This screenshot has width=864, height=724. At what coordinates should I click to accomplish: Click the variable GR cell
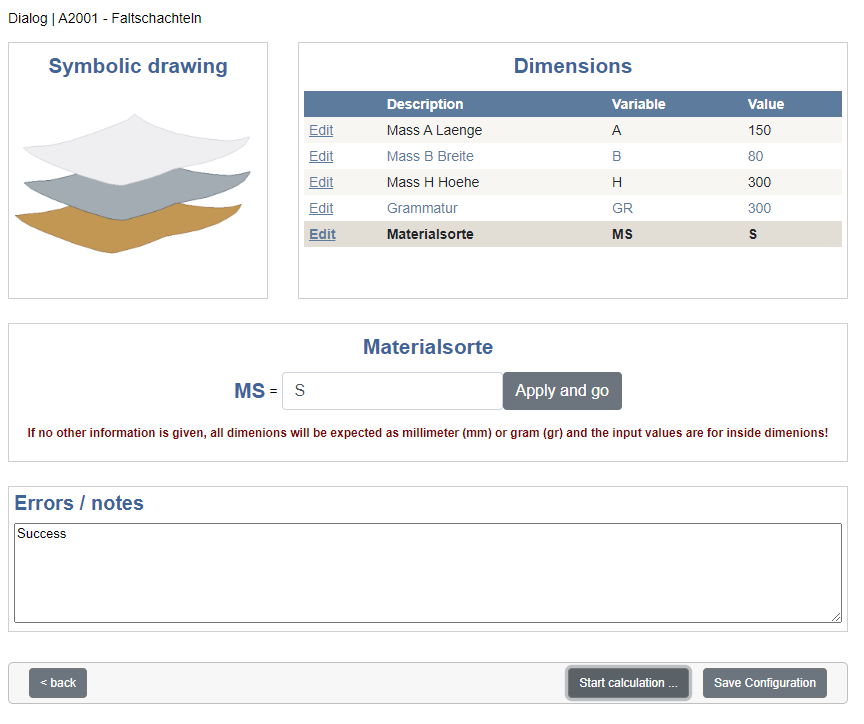coord(622,208)
